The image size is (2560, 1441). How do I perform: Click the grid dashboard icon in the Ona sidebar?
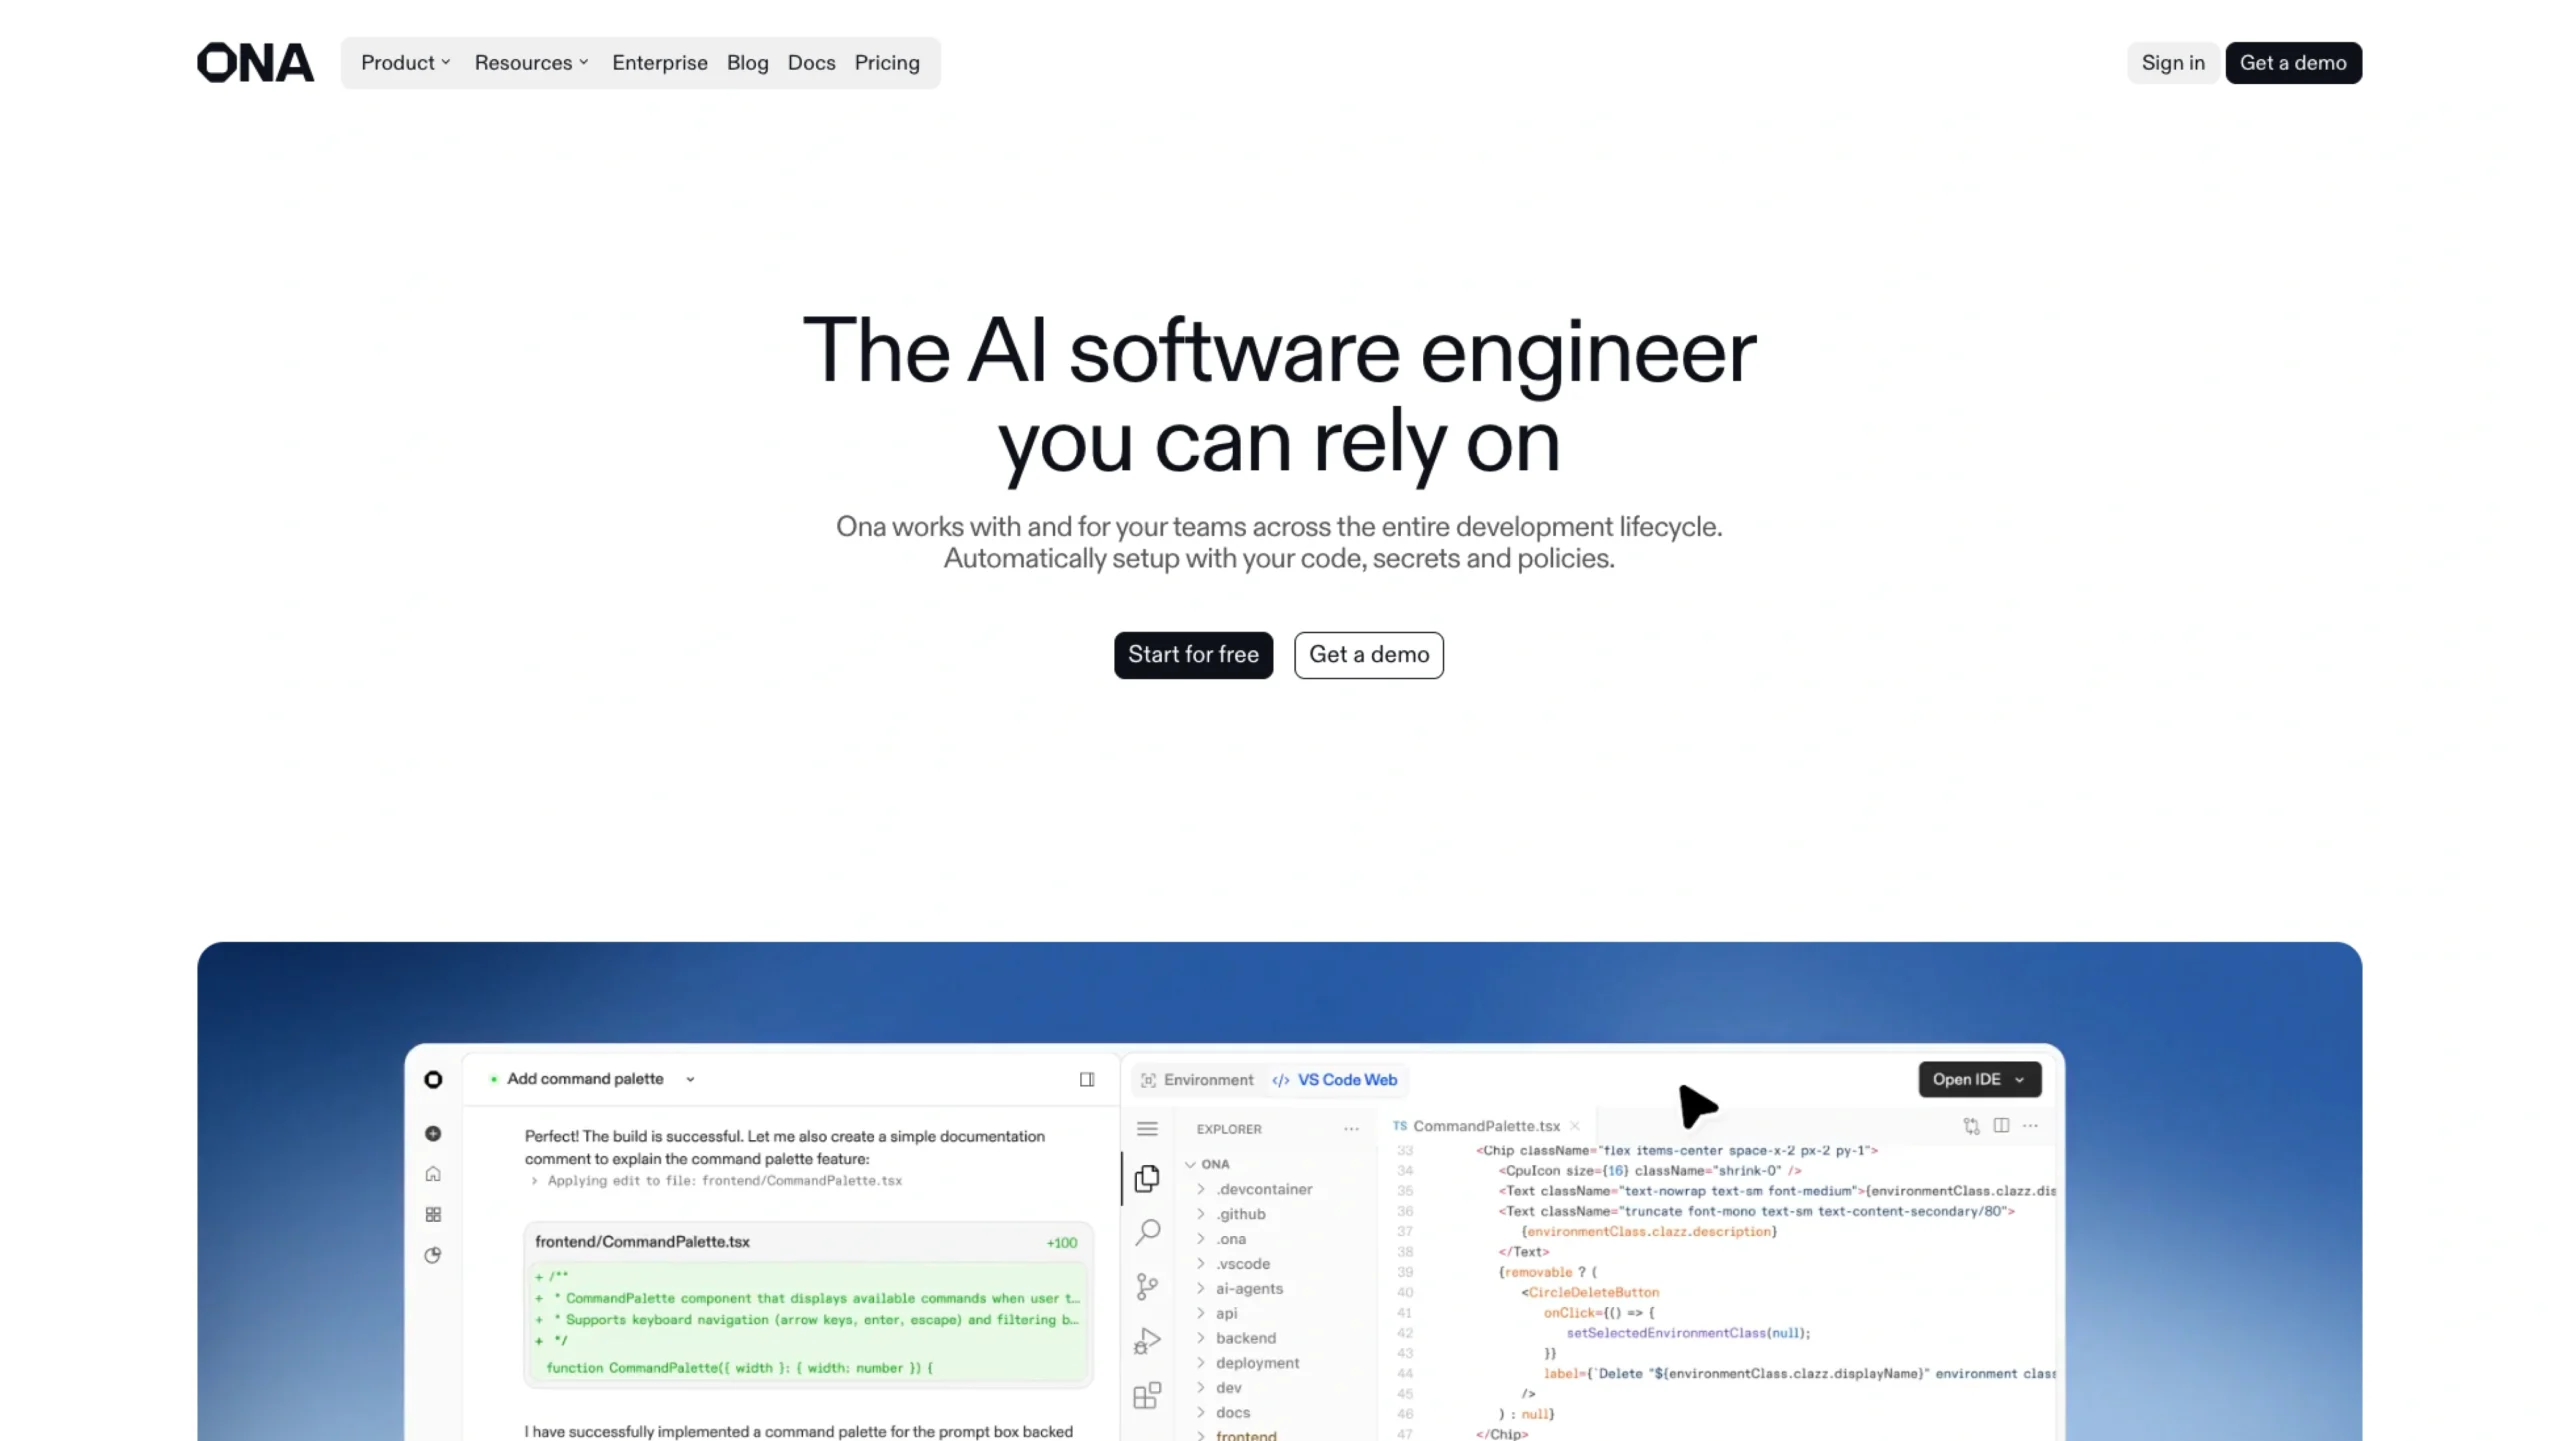[x=433, y=1214]
